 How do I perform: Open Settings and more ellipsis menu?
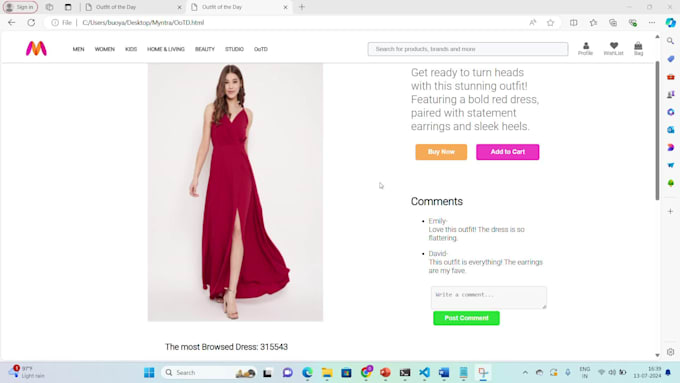tap(652, 23)
